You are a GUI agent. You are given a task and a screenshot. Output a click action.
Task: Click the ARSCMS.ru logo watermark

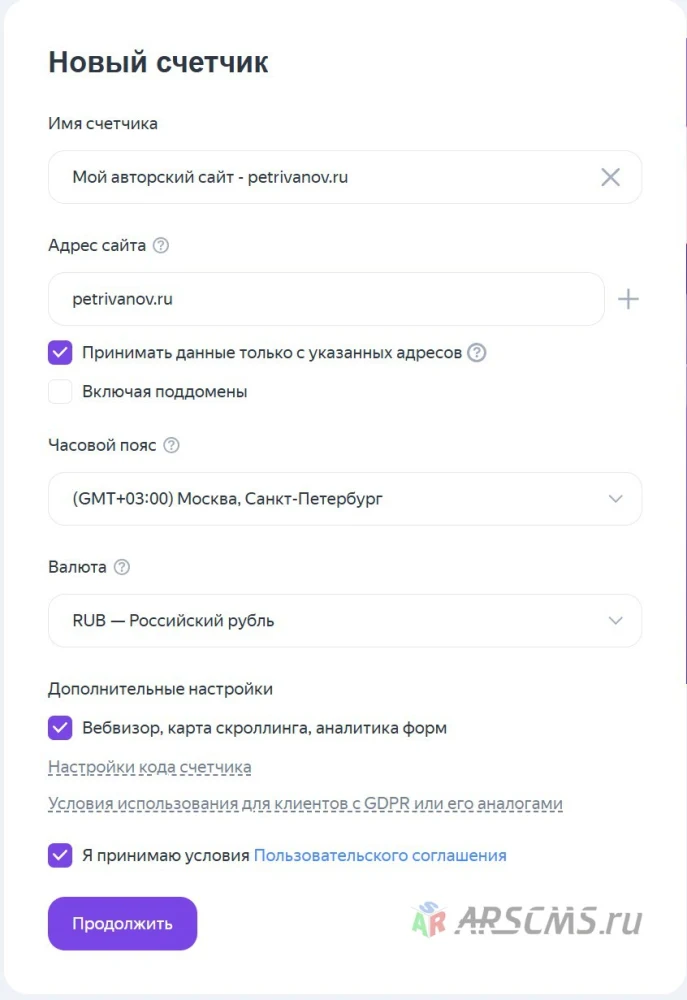coord(527,920)
